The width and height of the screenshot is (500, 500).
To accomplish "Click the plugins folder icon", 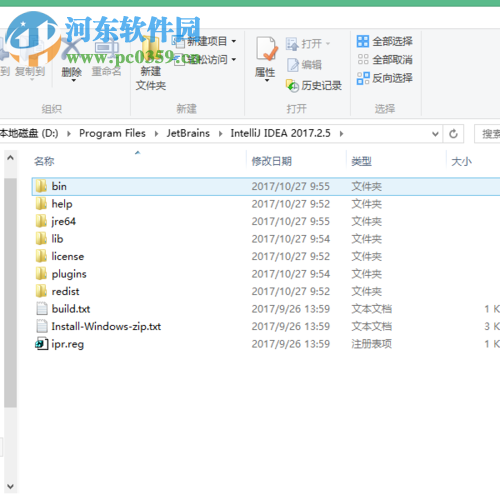I will point(41,274).
